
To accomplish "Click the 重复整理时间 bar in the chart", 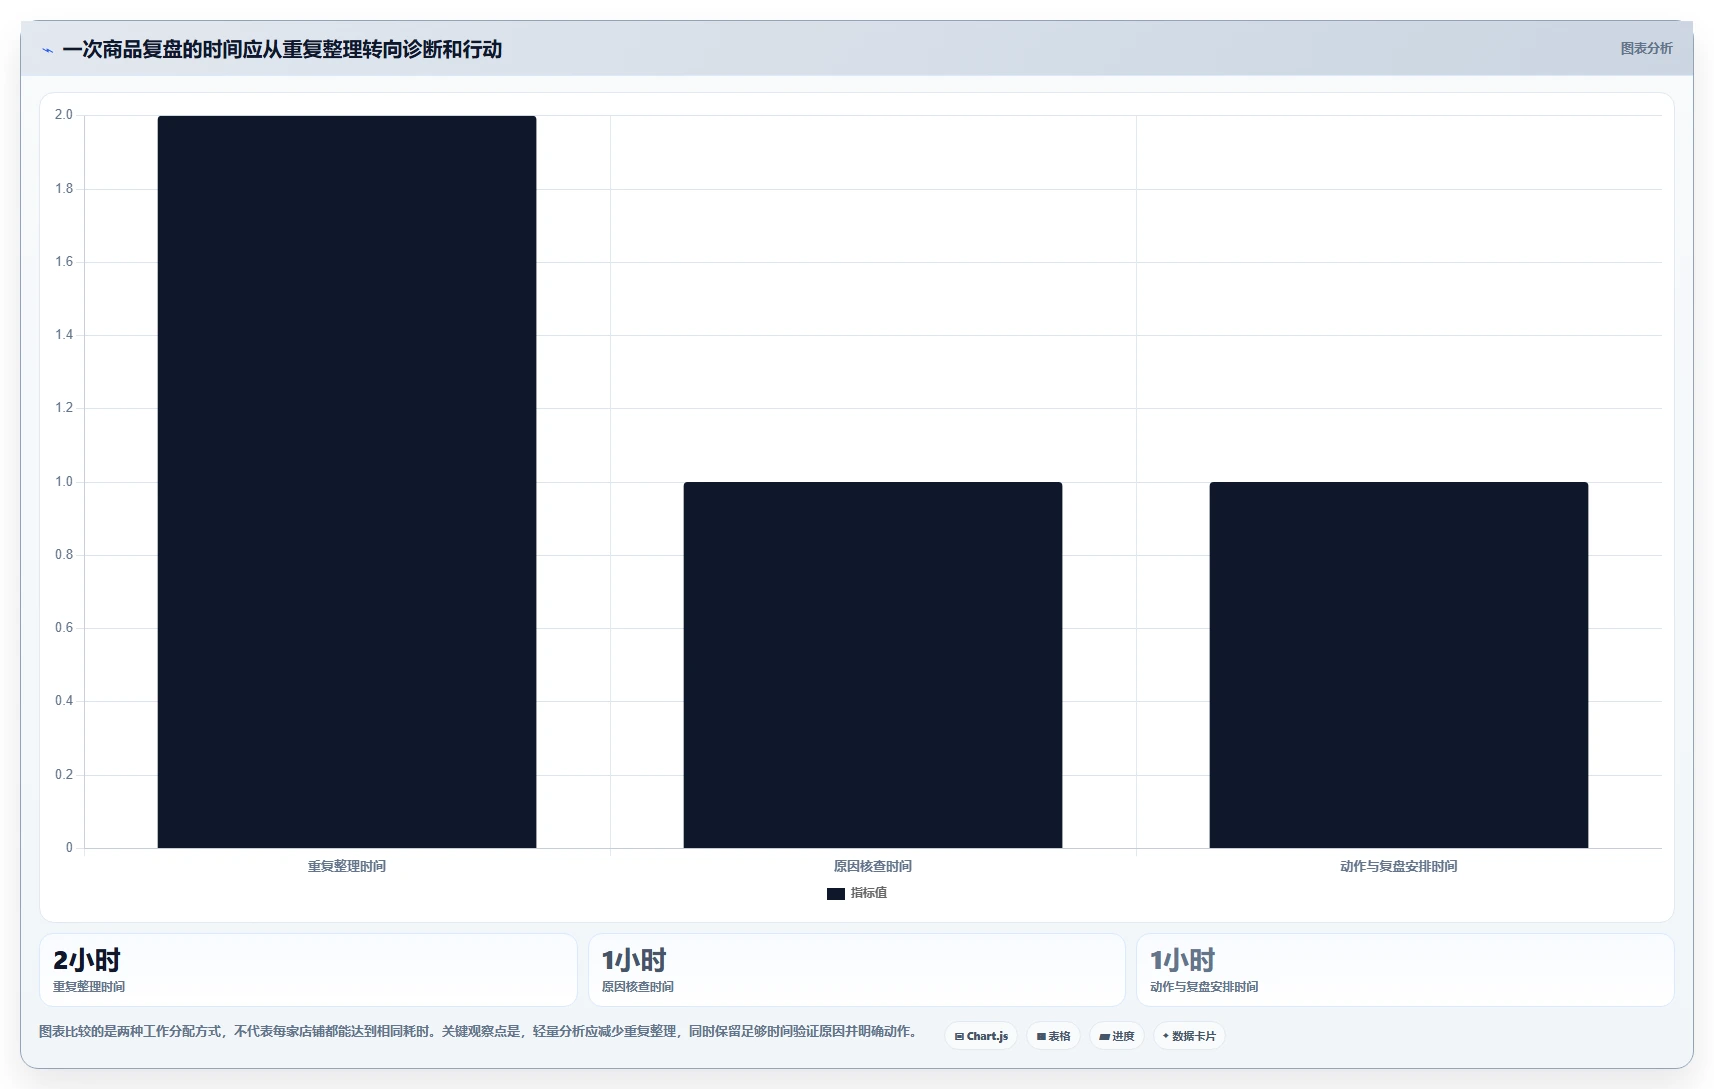I will [x=347, y=482].
